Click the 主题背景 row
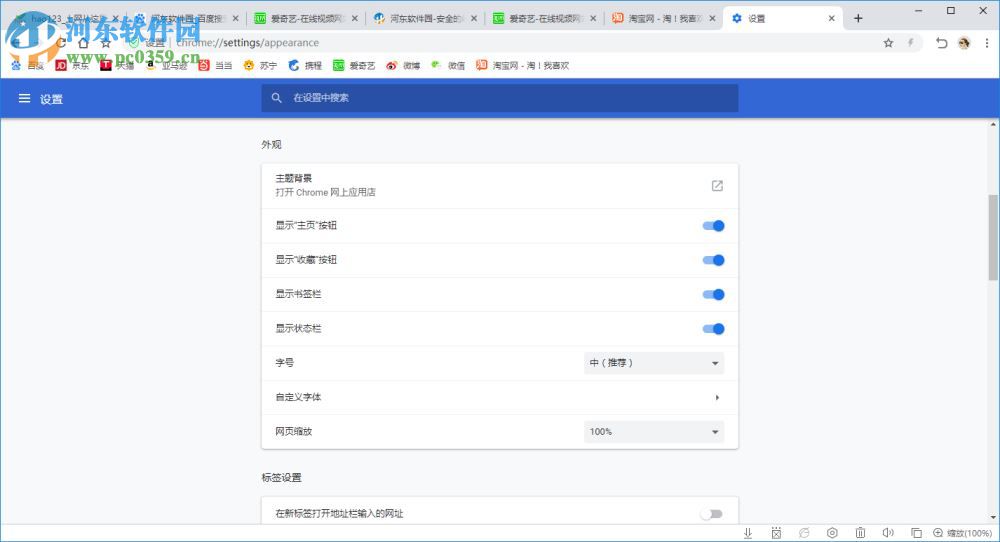Viewport: 1000px width, 542px height. (x=500, y=186)
